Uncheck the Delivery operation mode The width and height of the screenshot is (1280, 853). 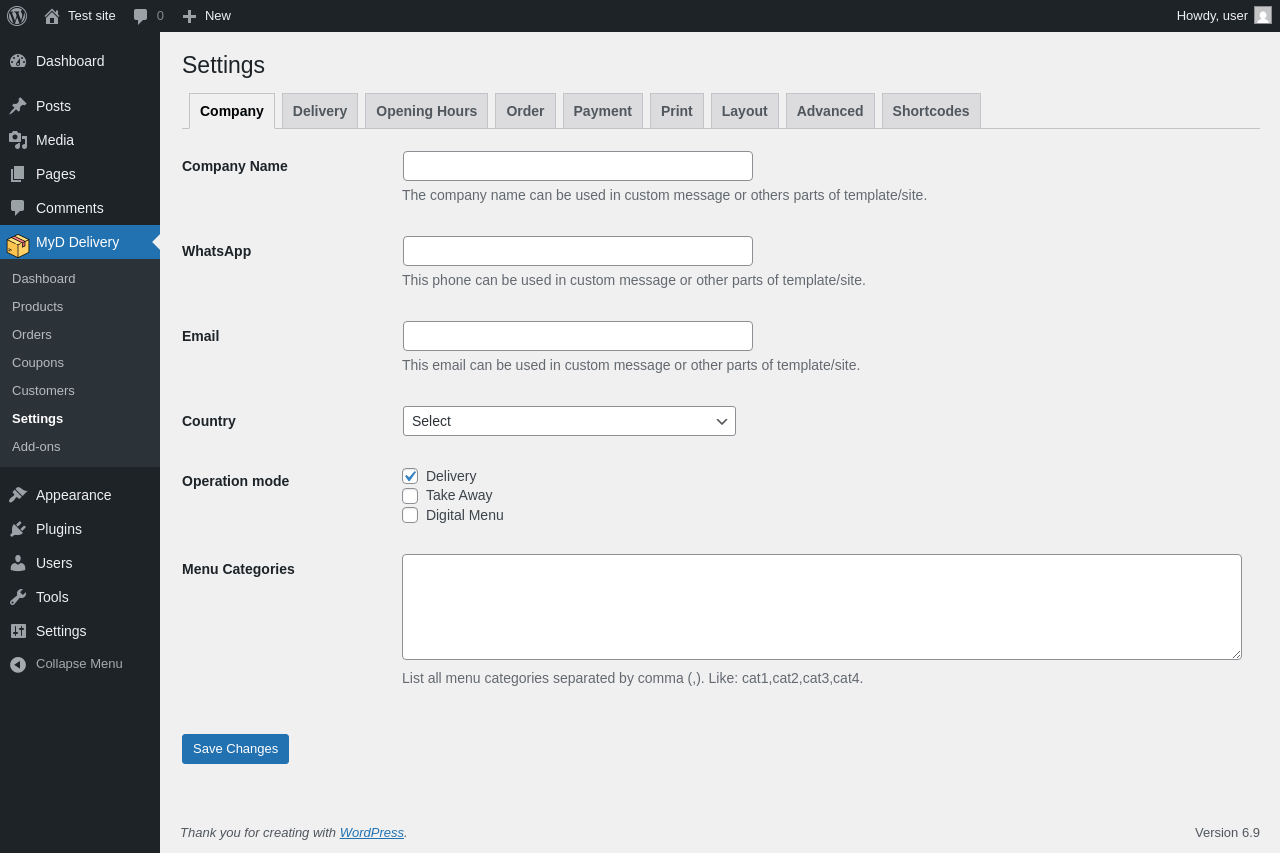pos(410,476)
